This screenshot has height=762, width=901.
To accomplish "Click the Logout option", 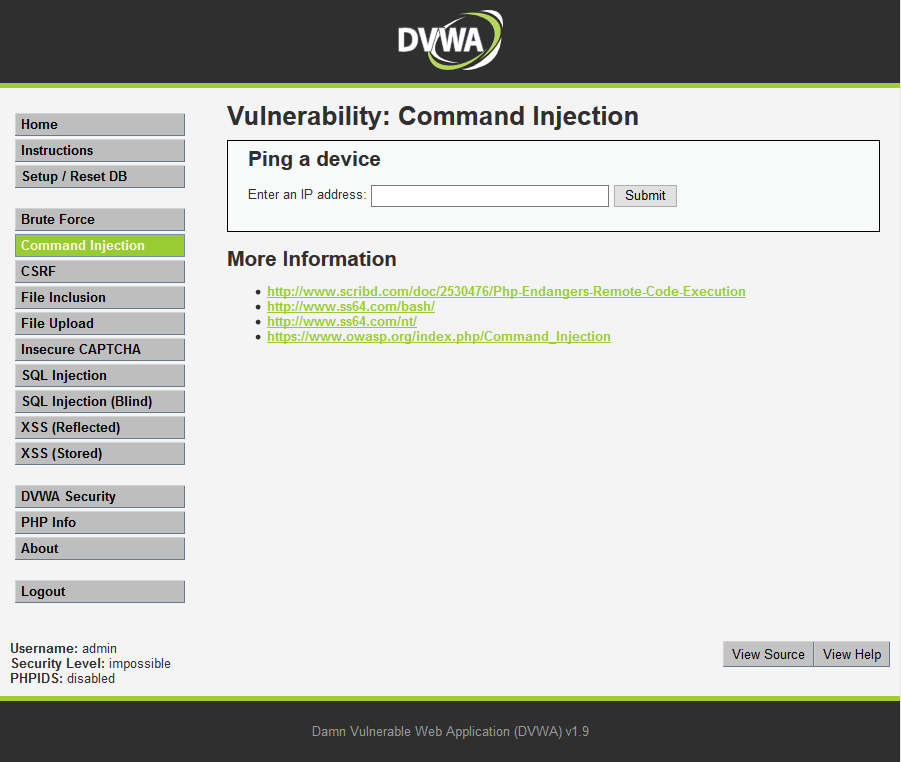I will 99,591.
